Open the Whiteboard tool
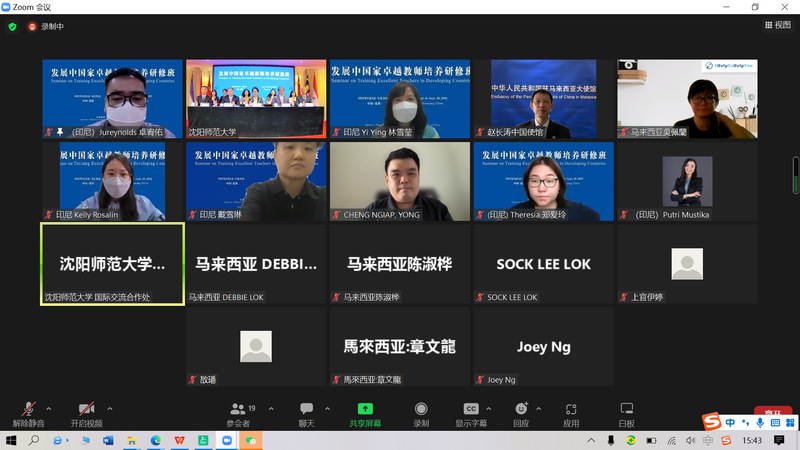This screenshot has width=800, height=450. click(627, 409)
